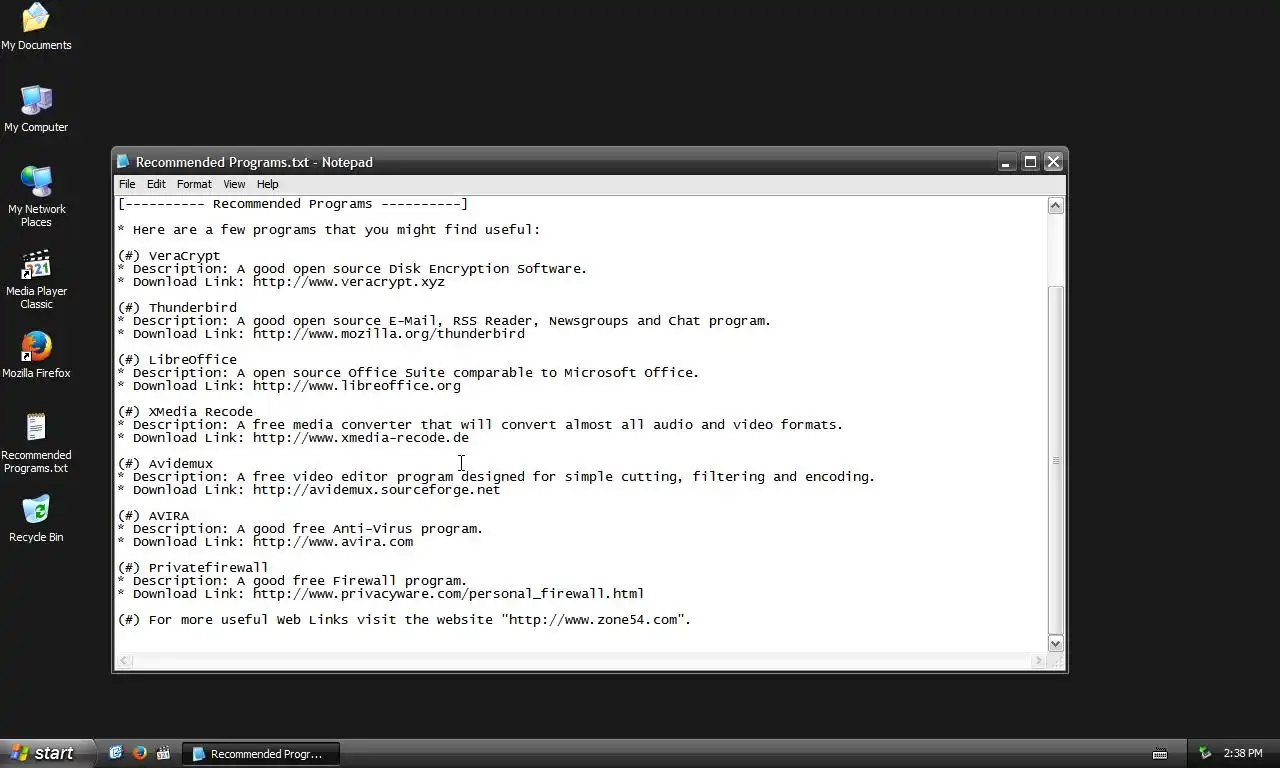The width and height of the screenshot is (1280, 768).
Task: Place cursor in 'Thunderbird' heading
Action: 192,308
